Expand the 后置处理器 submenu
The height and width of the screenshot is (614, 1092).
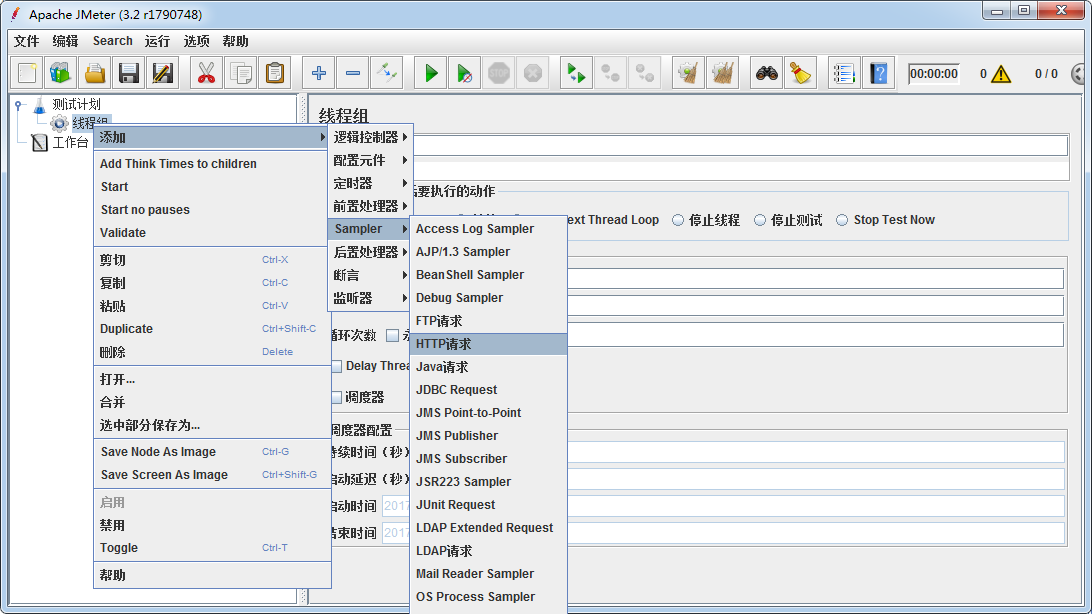[369, 252]
